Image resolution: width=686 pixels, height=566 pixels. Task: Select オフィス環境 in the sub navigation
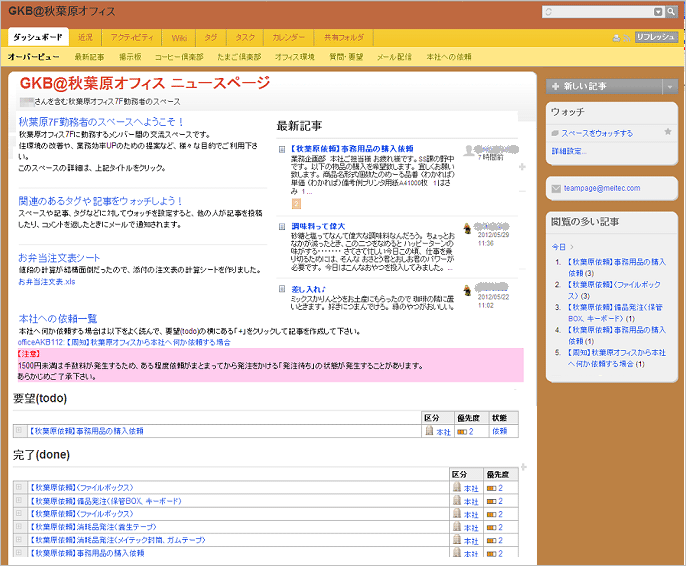click(294, 57)
